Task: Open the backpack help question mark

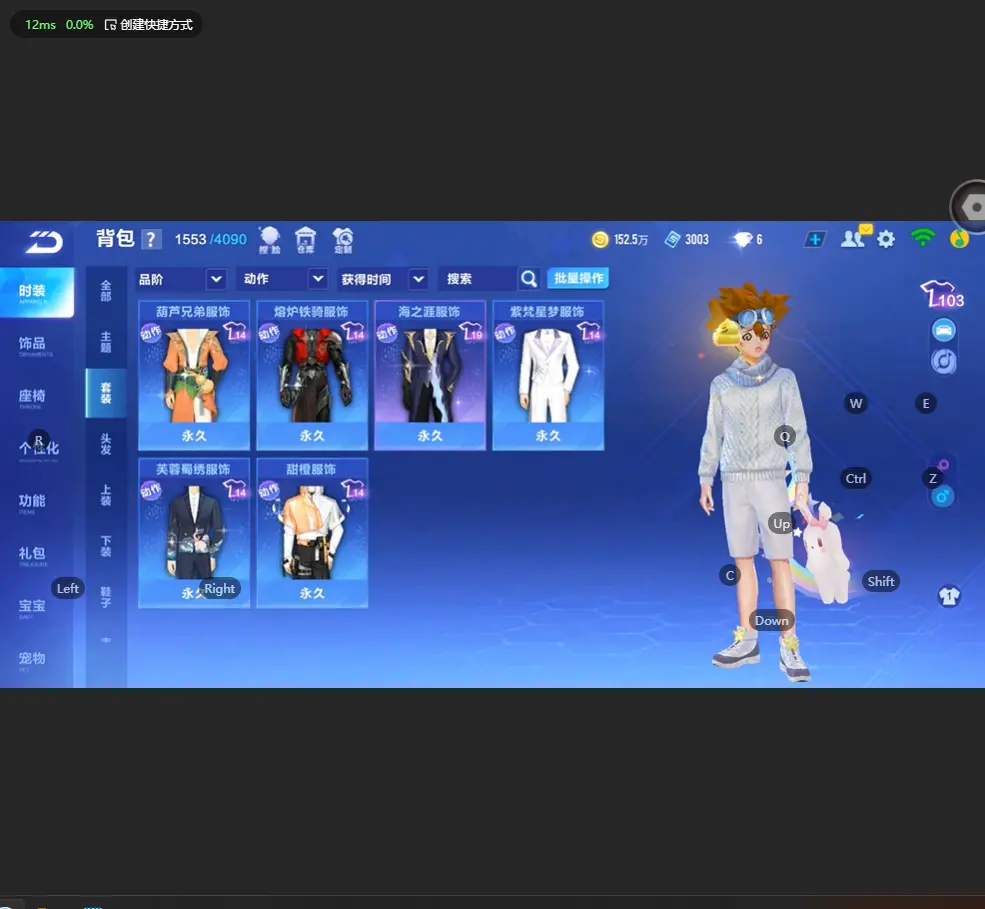Action: click(x=151, y=239)
